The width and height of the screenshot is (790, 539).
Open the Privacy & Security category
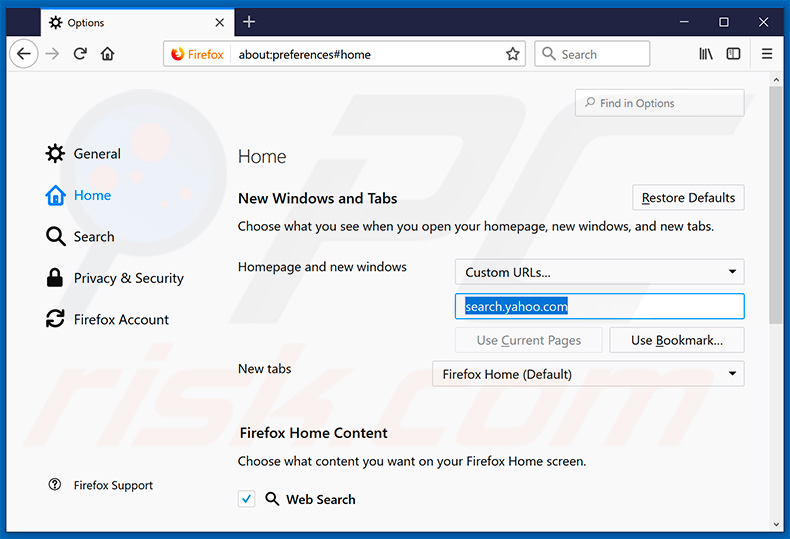coord(115,278)
